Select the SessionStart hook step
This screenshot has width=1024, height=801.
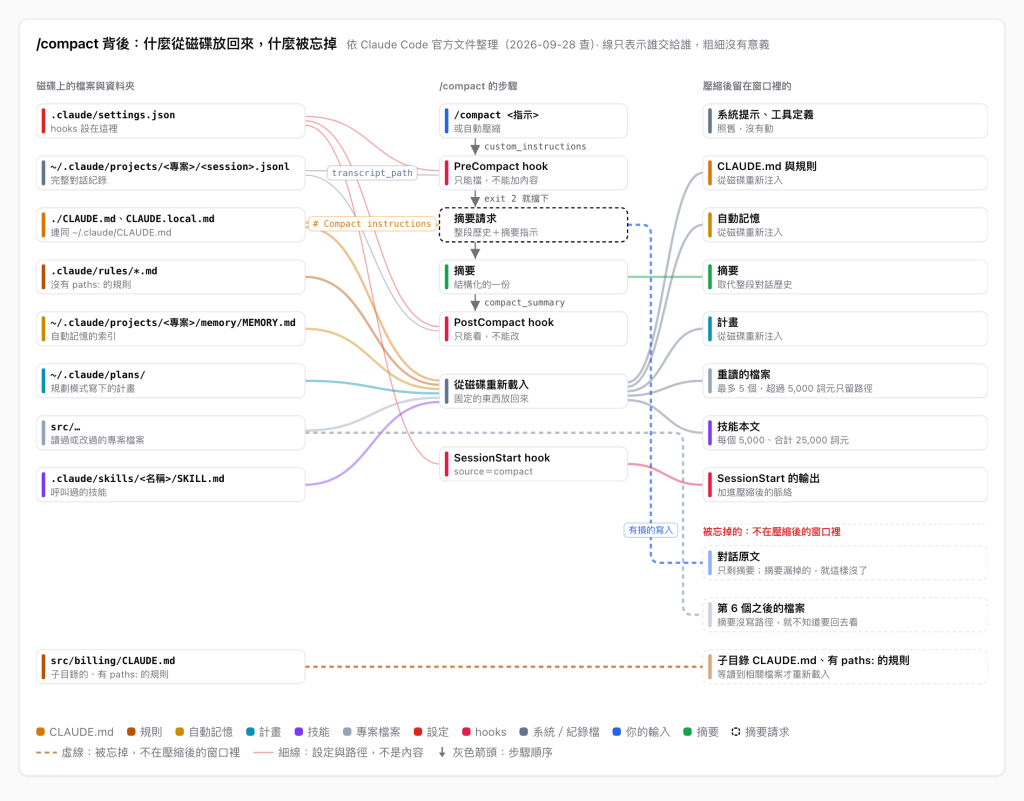[533, 464]
